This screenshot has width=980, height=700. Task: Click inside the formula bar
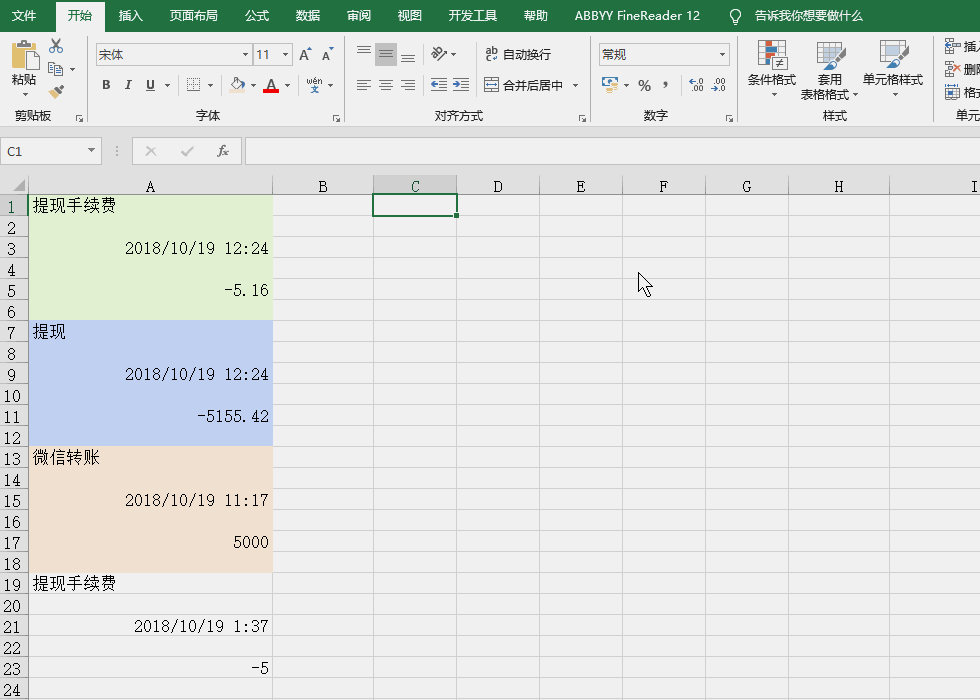click(x=612, y=151)
